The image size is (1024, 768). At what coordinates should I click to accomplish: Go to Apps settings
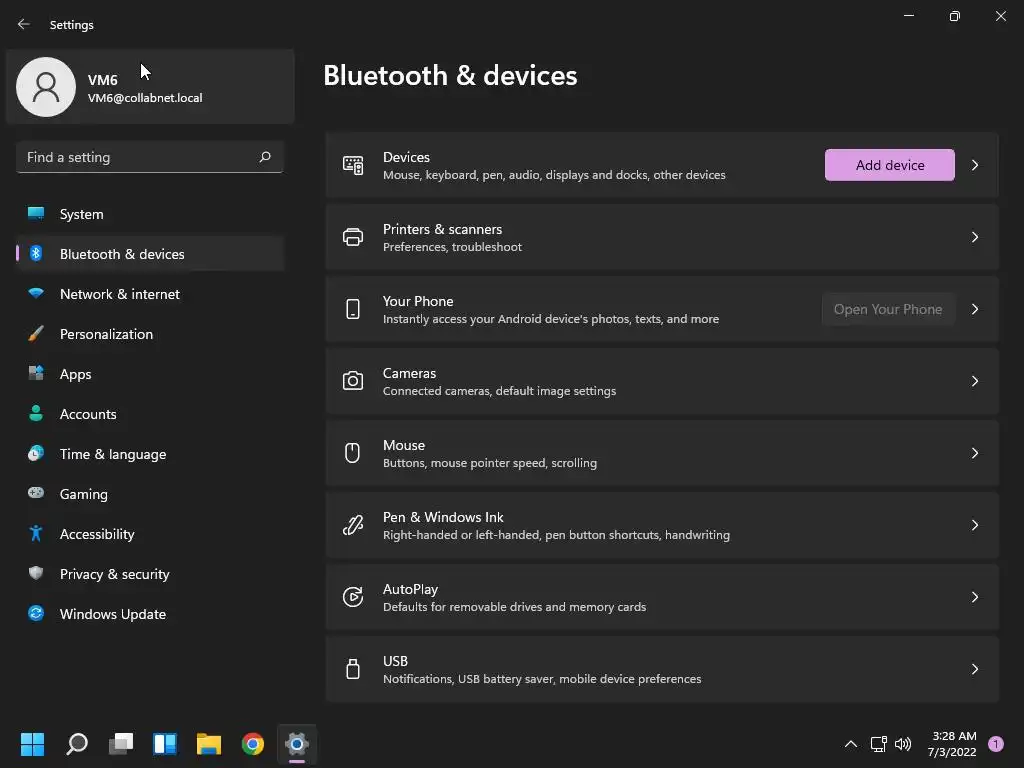[150, 374]
